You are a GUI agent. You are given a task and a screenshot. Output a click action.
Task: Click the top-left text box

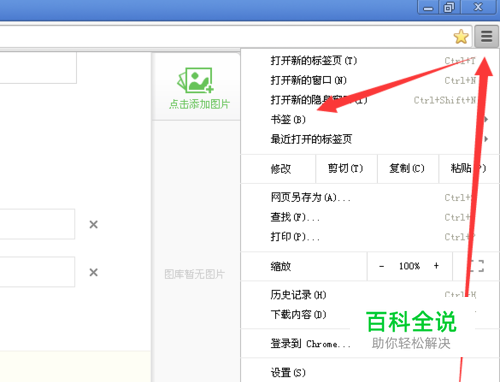[38, 68]
